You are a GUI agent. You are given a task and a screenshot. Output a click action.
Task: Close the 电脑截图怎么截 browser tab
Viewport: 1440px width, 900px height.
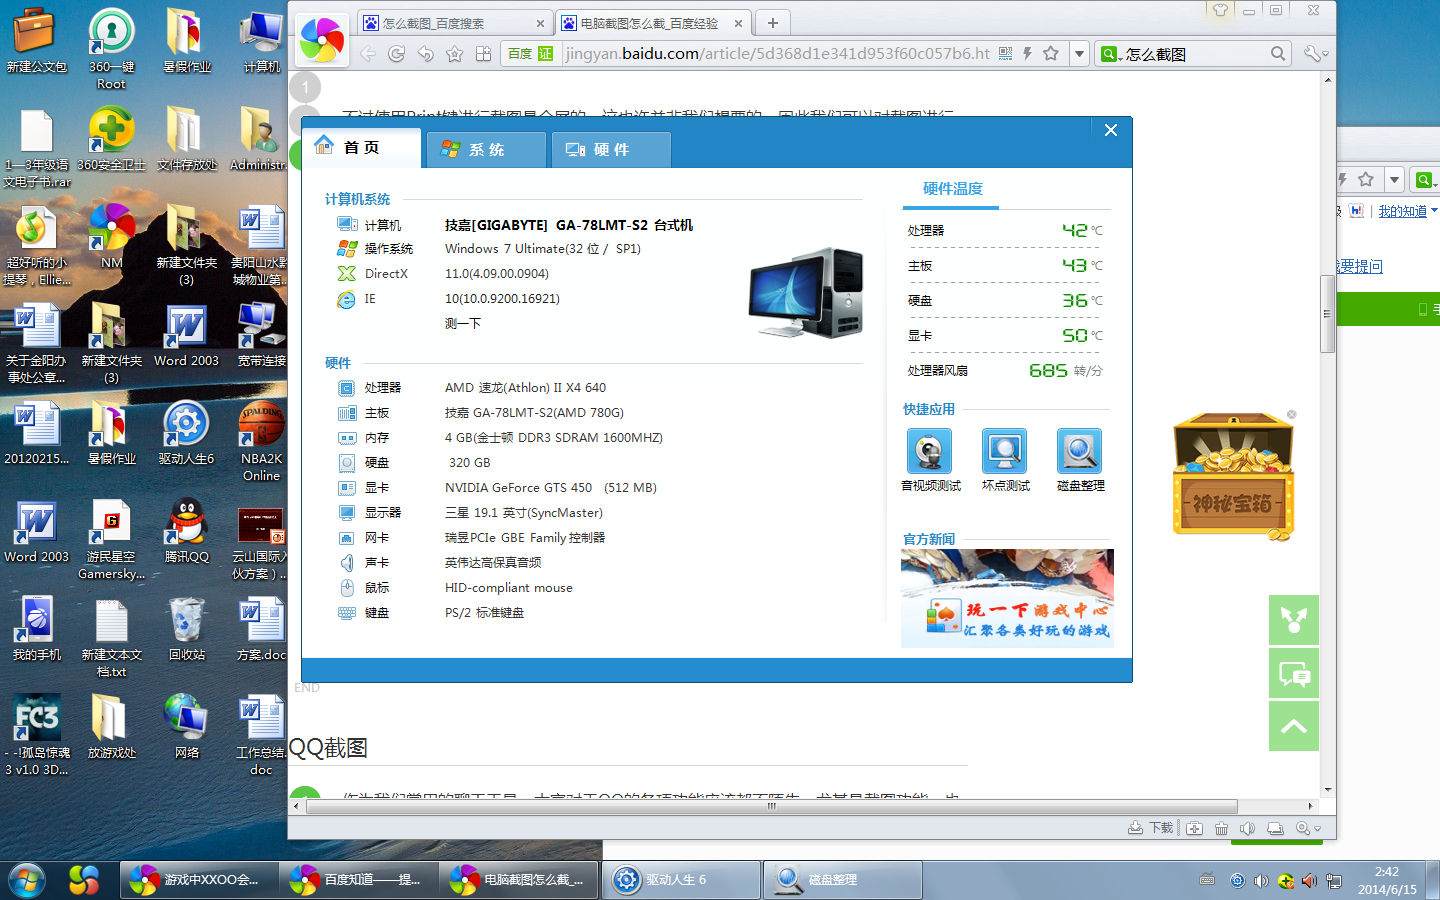[738, 23]
